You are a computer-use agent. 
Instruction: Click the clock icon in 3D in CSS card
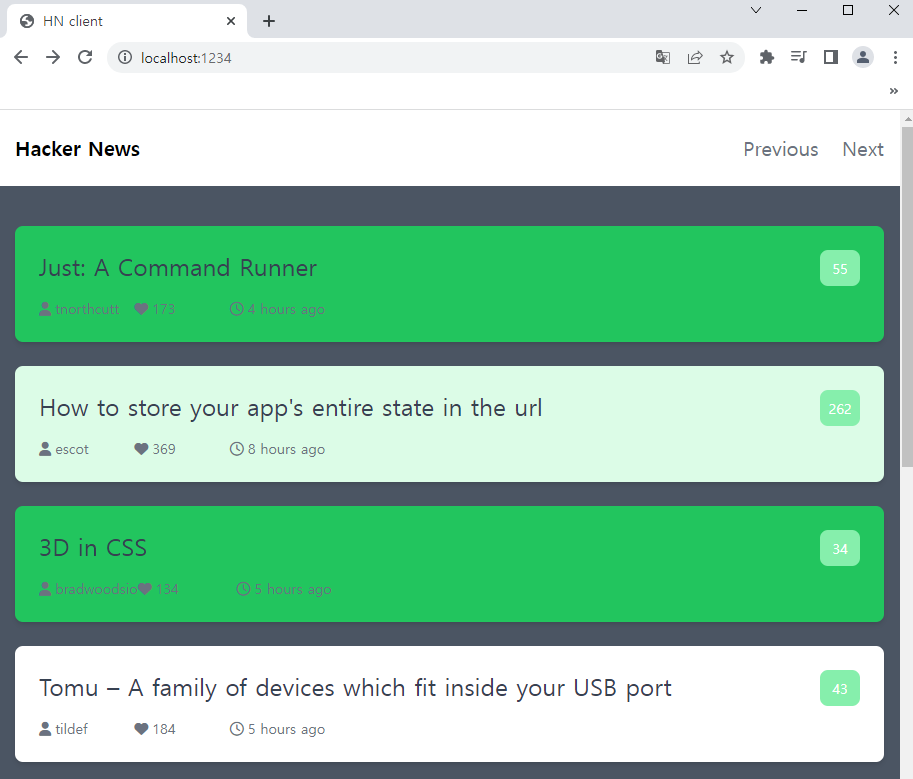(x=243, y=589)
